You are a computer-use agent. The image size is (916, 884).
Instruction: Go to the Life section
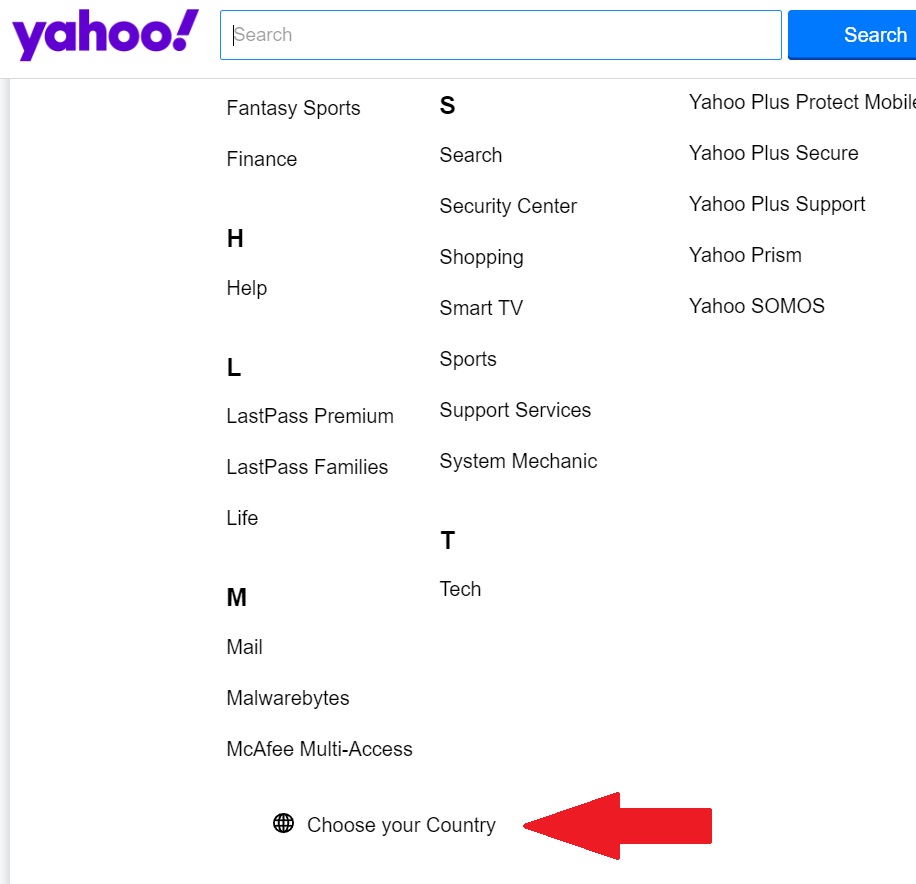(242, 518)
